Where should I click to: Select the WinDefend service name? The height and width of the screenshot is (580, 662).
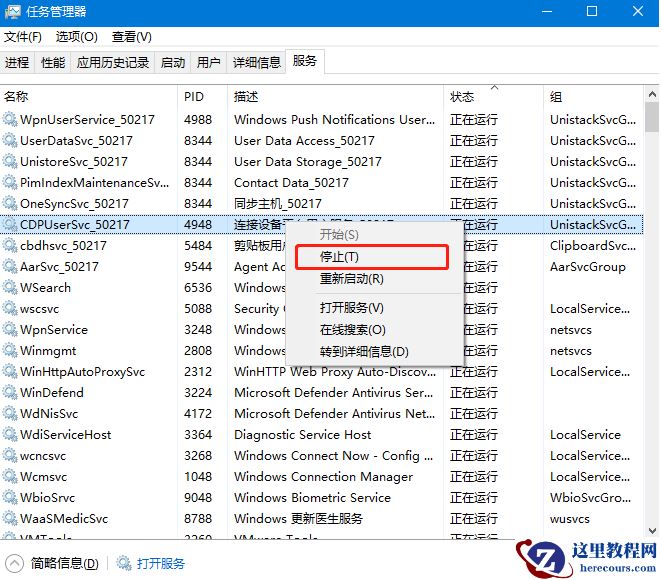click(x=52, y=393)
